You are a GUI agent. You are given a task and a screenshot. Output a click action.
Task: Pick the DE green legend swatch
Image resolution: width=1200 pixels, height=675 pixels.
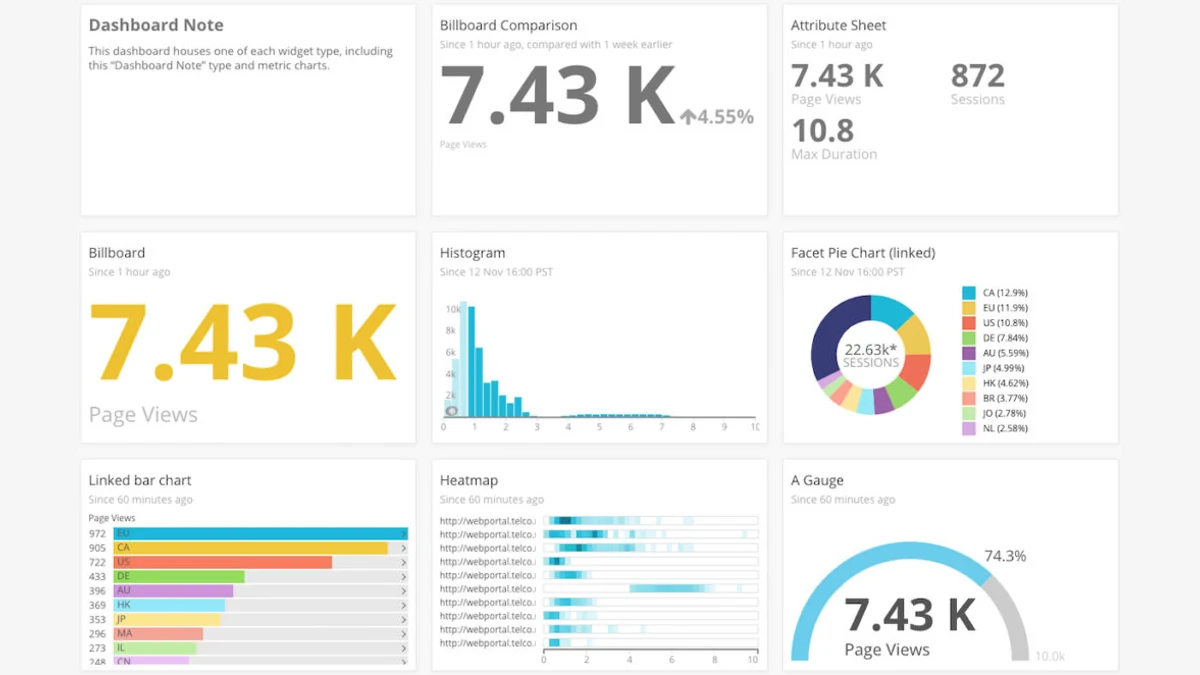[968, 338]
